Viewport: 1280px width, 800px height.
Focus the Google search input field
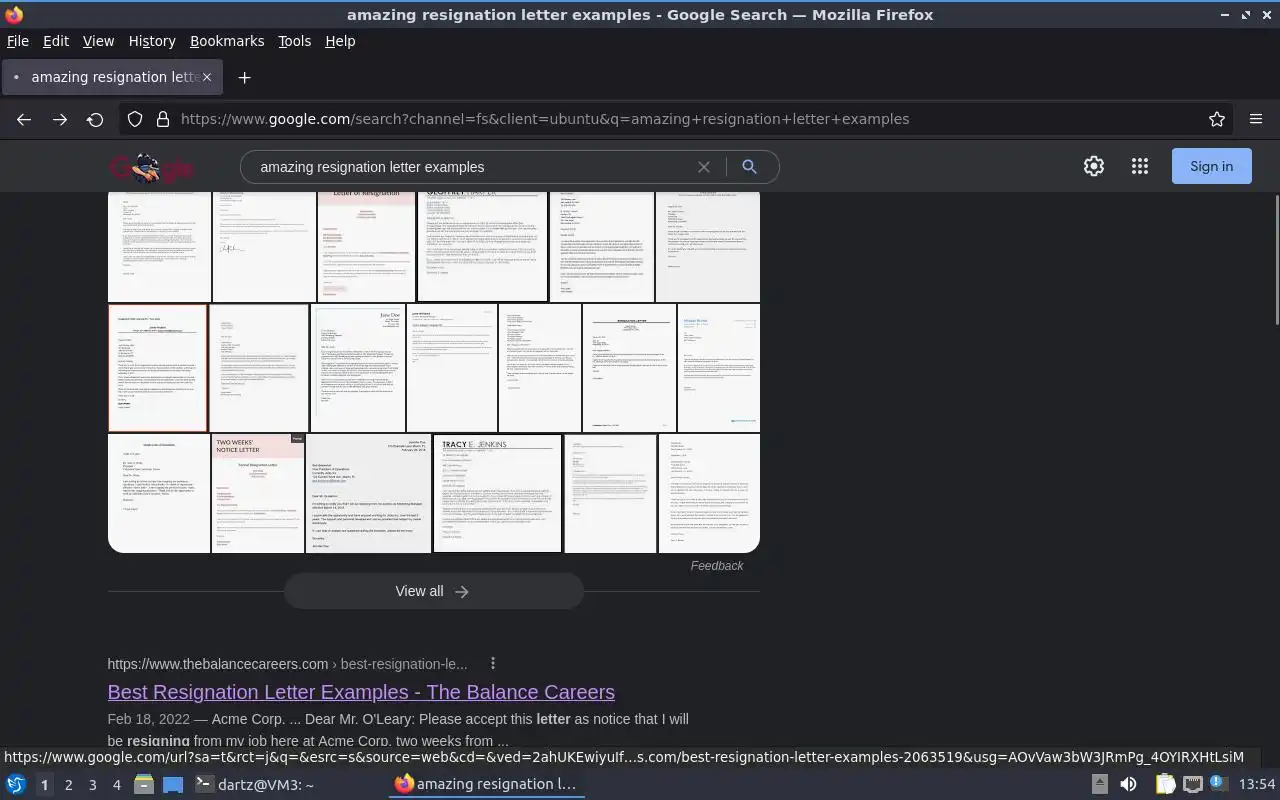coord(470,167)
